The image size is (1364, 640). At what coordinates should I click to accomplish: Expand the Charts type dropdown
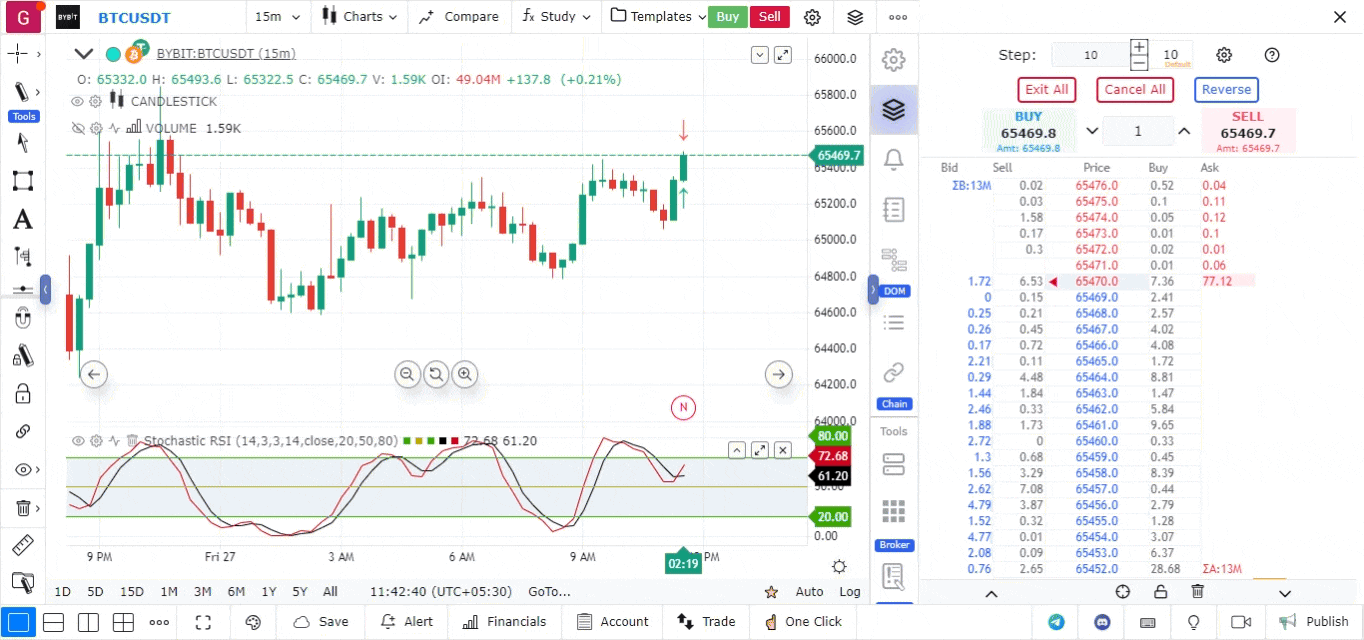coord(360,17)
